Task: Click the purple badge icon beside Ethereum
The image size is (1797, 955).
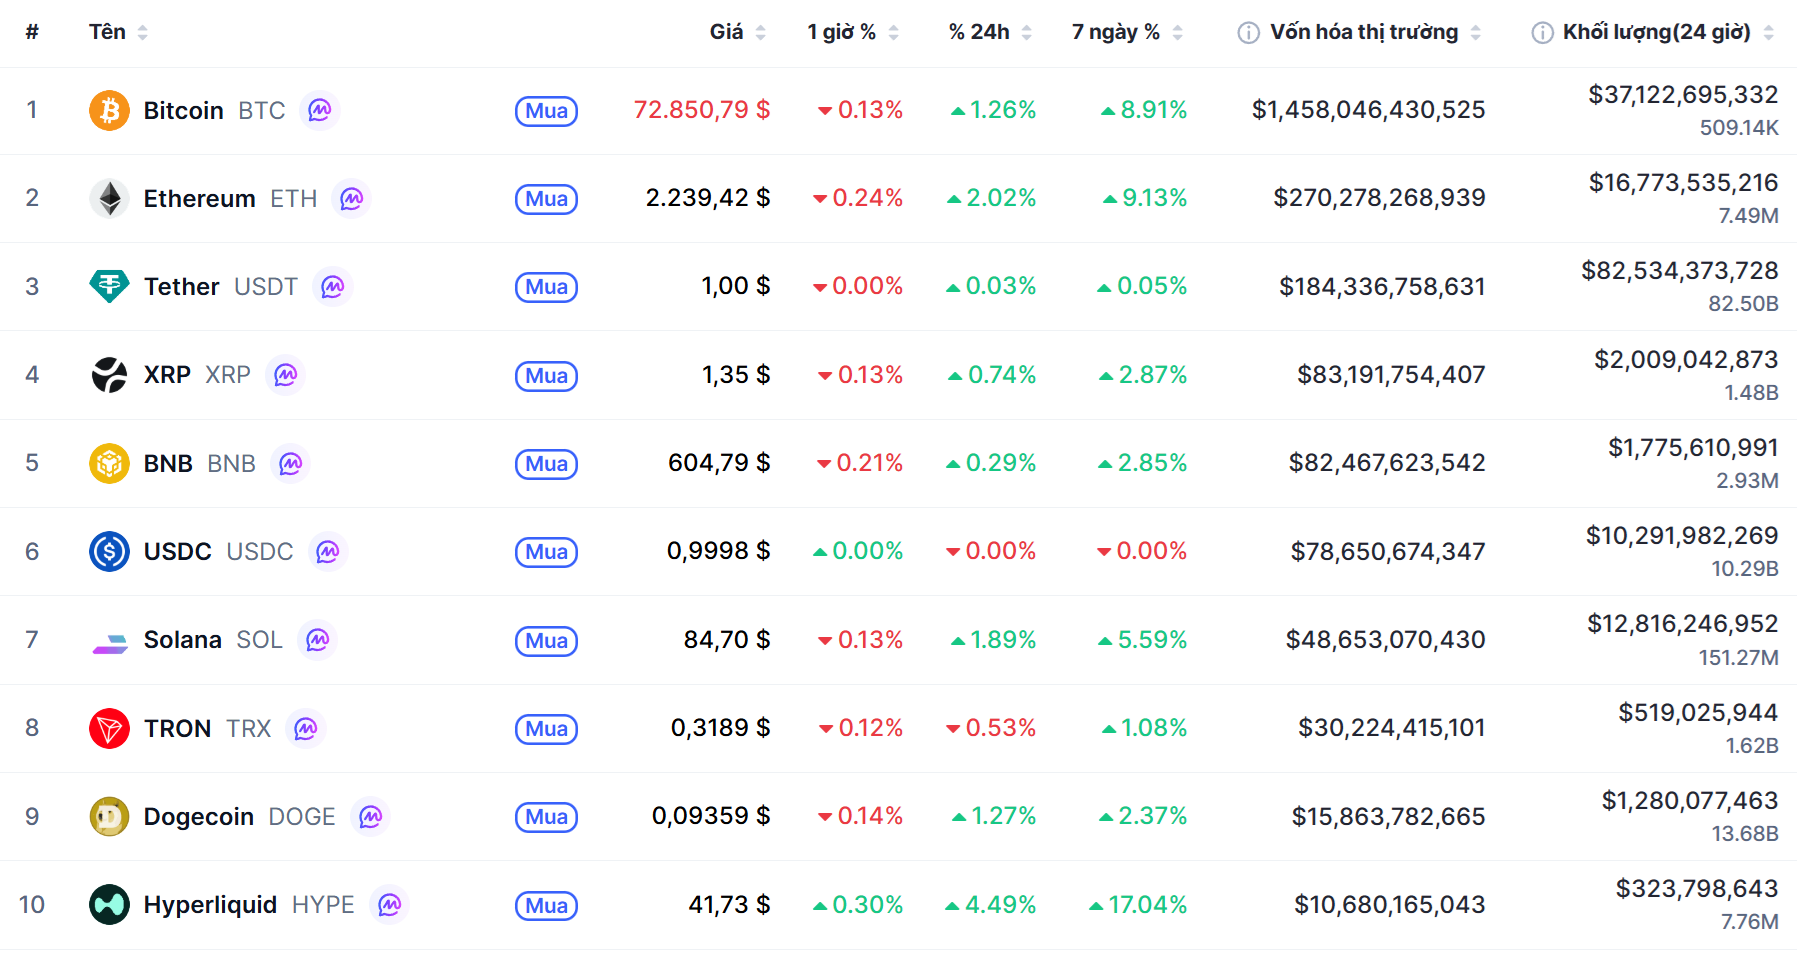Action: click(351, 199)
